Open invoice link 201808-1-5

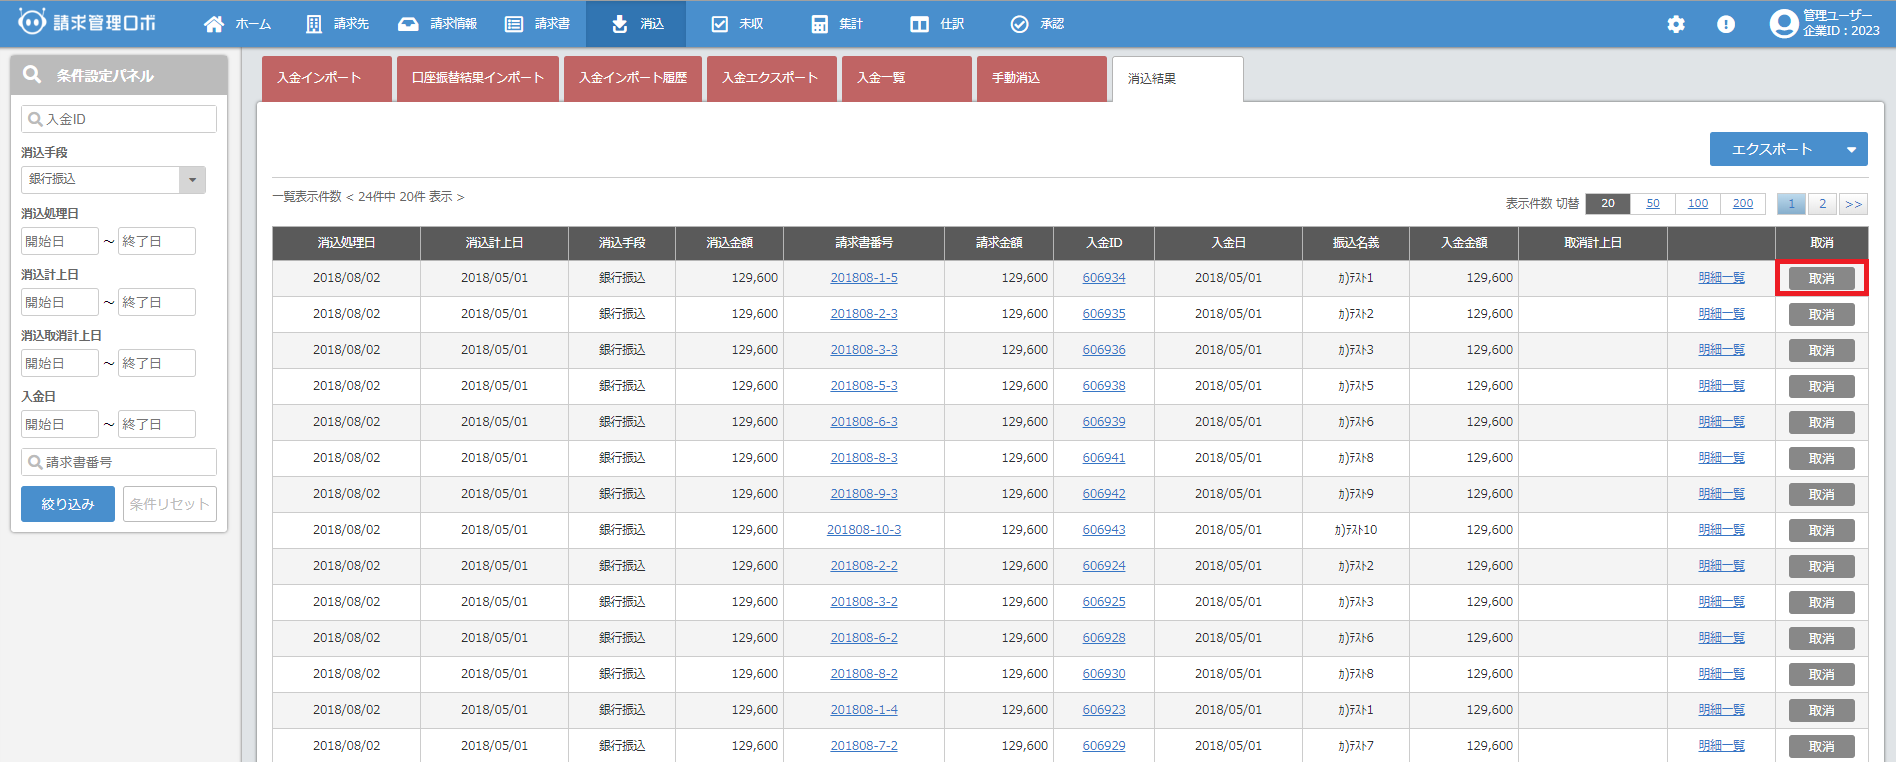tap(863, 278)
